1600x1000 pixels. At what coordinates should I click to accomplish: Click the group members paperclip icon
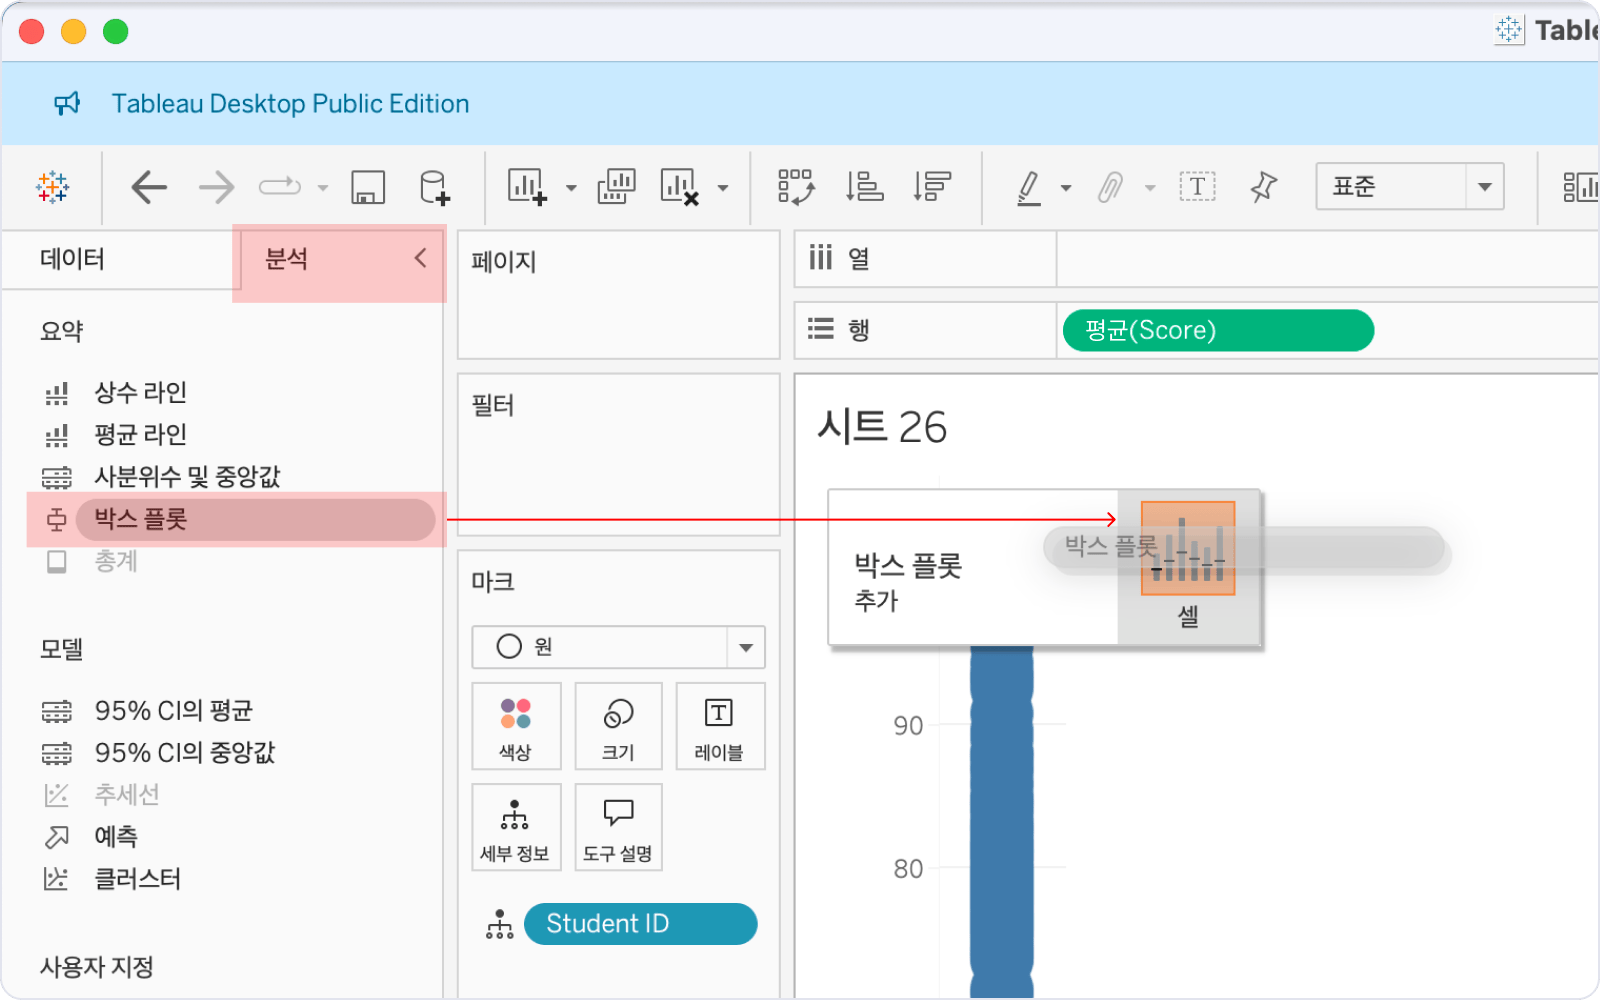click(1110, 187)
